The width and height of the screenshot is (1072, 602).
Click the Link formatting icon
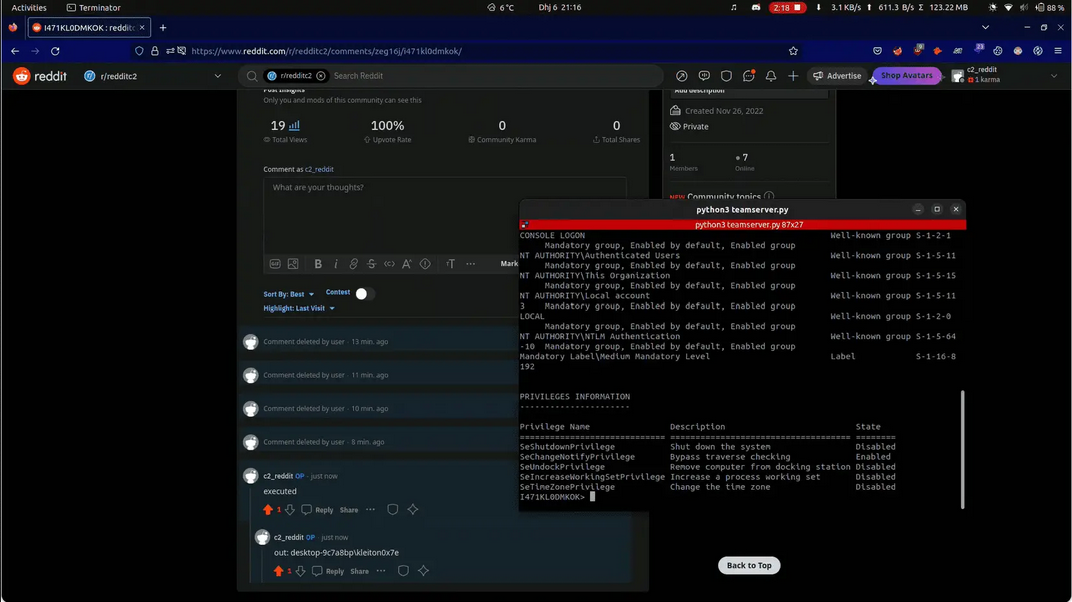(353, 264)
